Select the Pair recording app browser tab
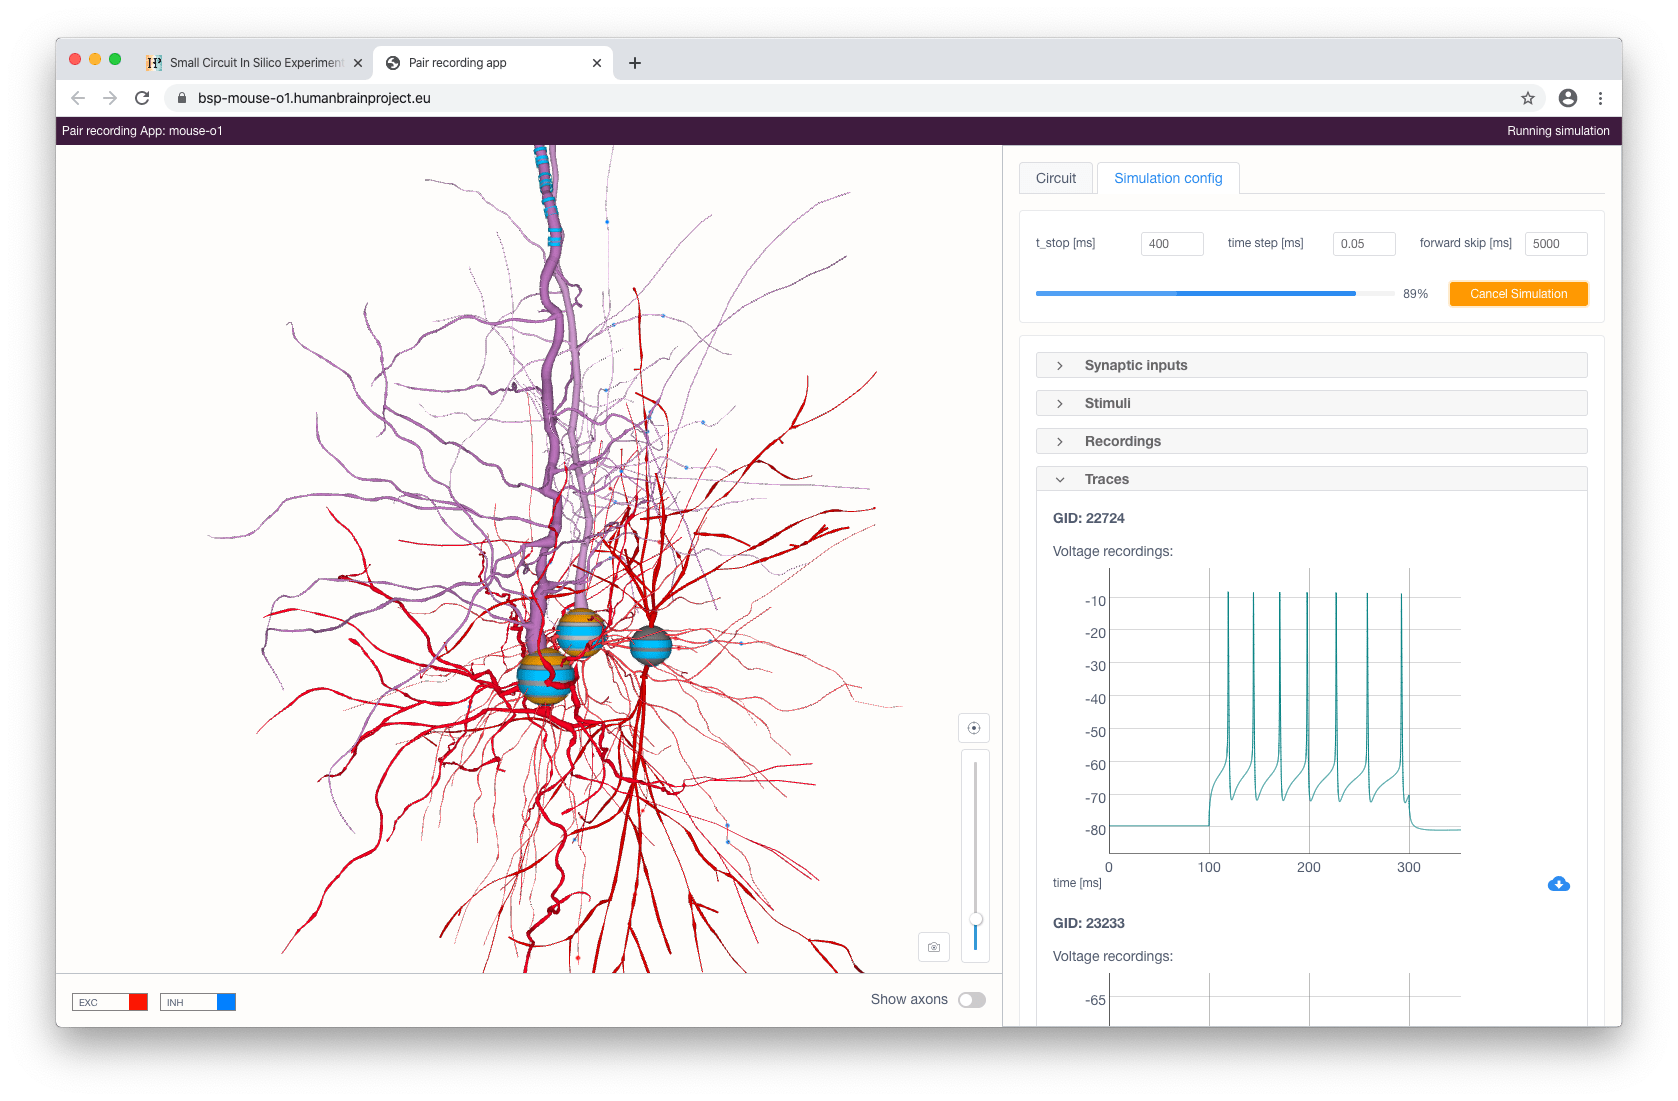This screenshot has height=1101, width=1678. (494, 63)
